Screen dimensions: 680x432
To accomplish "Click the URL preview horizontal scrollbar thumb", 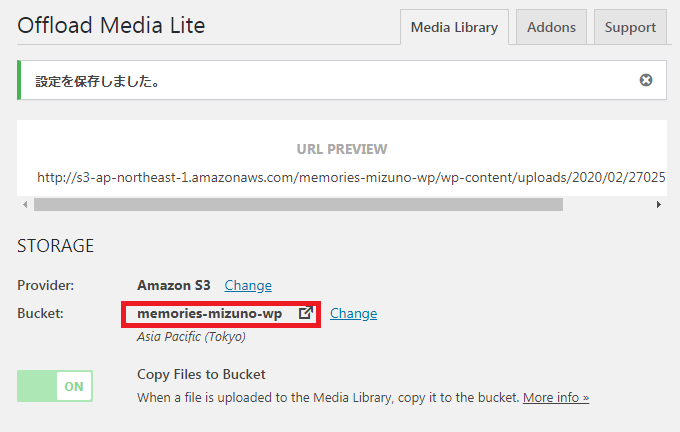I will (298, 204).
